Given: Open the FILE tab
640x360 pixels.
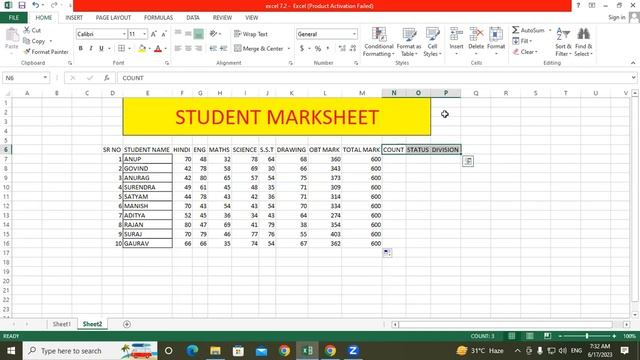Looking at the screenshot, I should (13, 18).
